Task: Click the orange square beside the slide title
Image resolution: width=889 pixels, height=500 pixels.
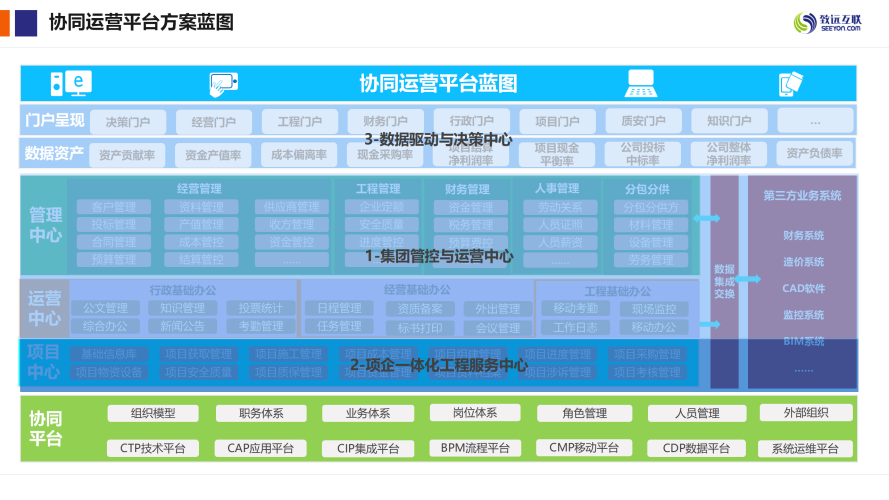Action: coord(5,21)
